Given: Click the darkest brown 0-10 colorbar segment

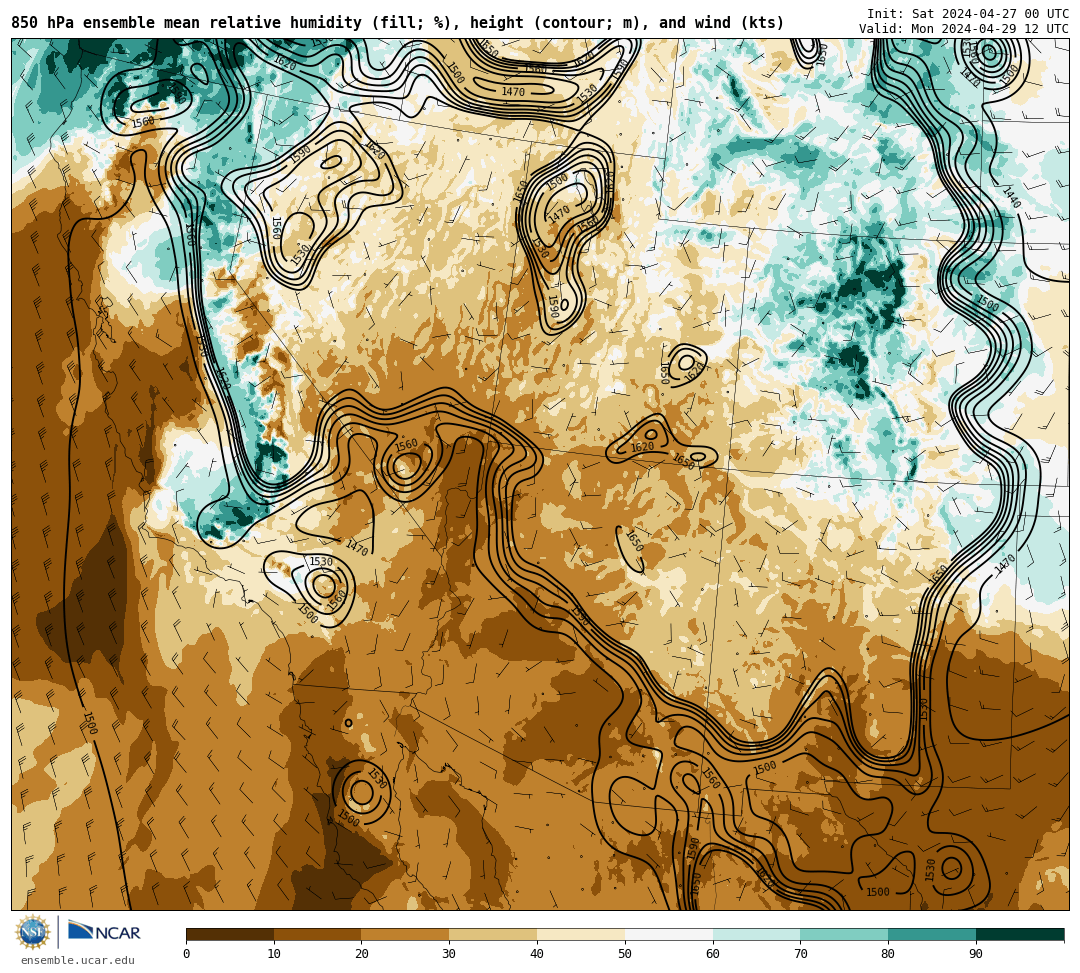Looking at the screenshot, I should click(x=230, y=934).
